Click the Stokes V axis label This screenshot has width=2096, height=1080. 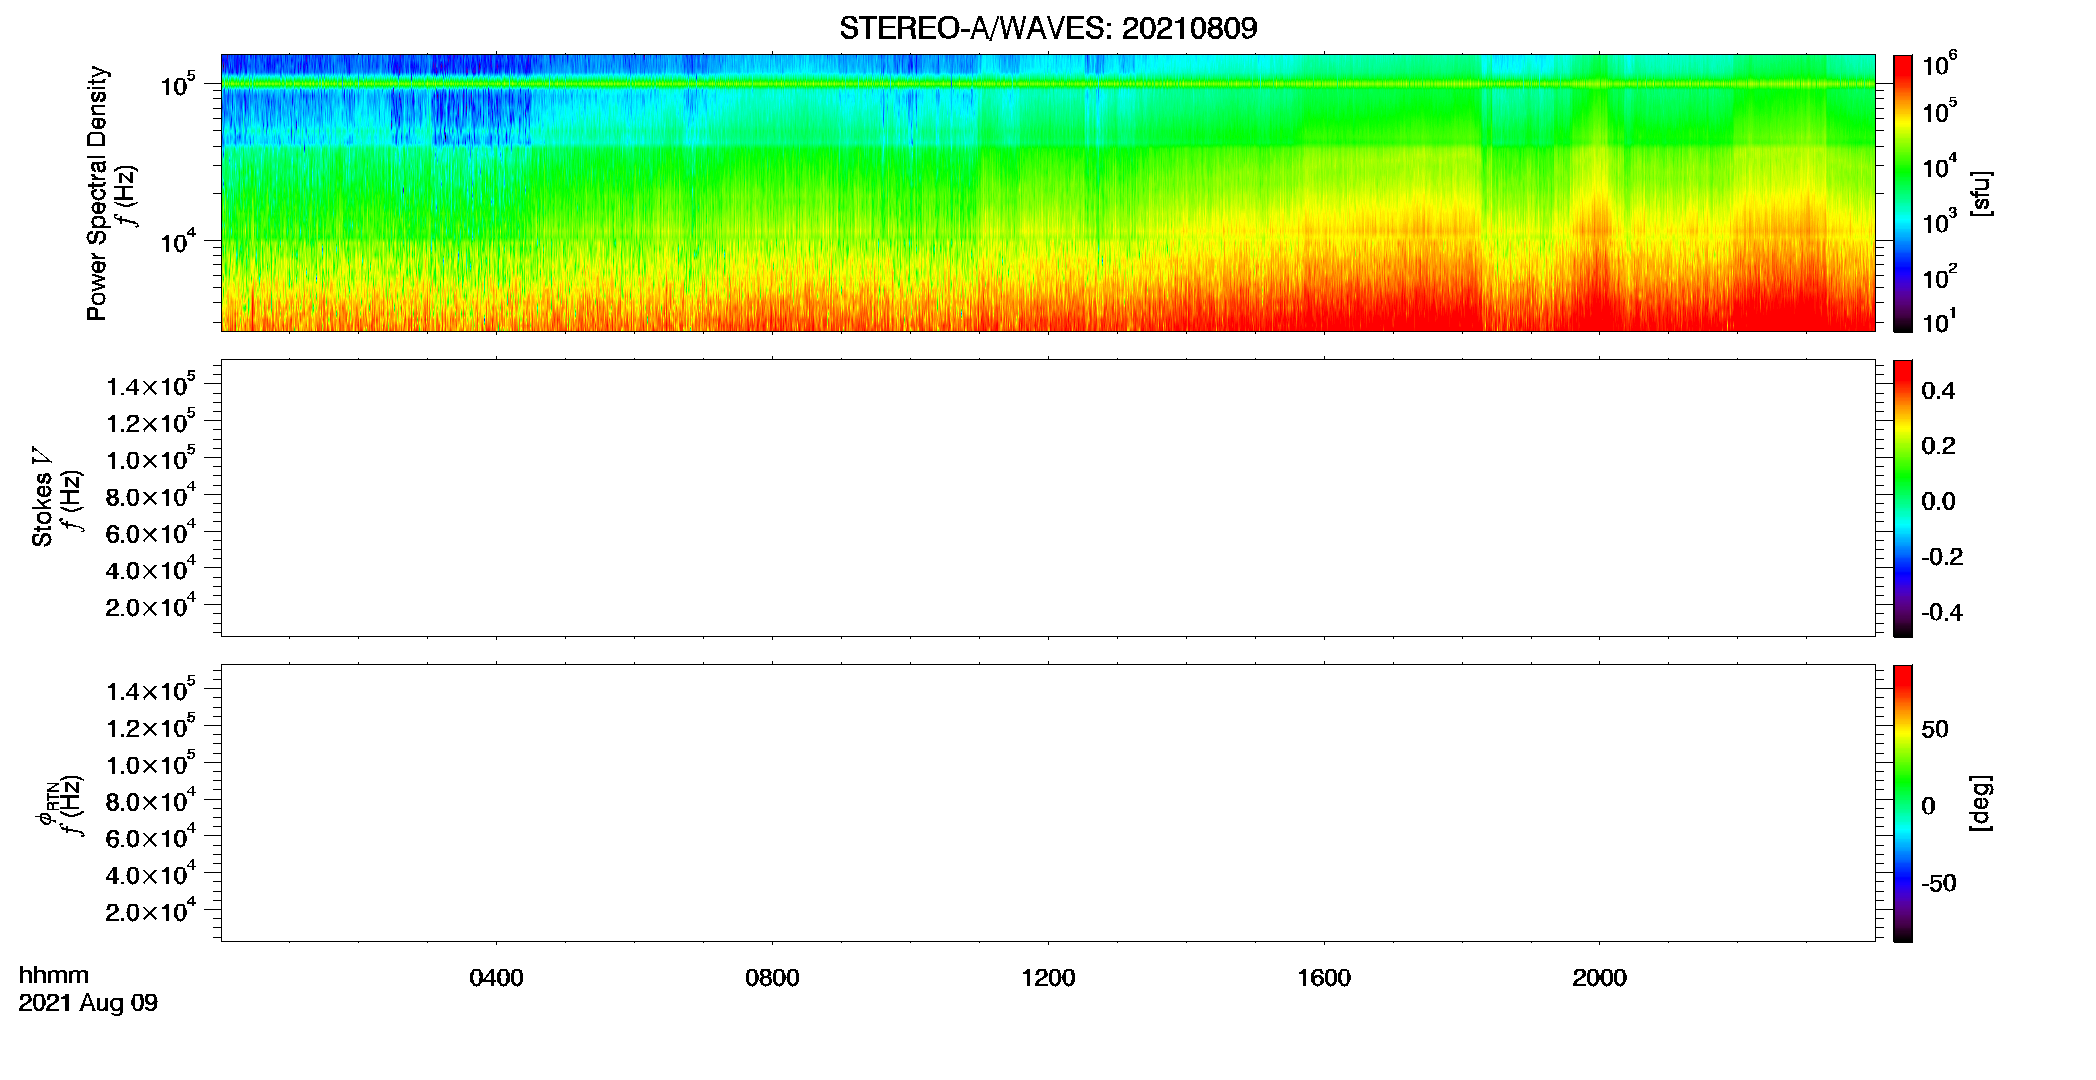[42, 498]
